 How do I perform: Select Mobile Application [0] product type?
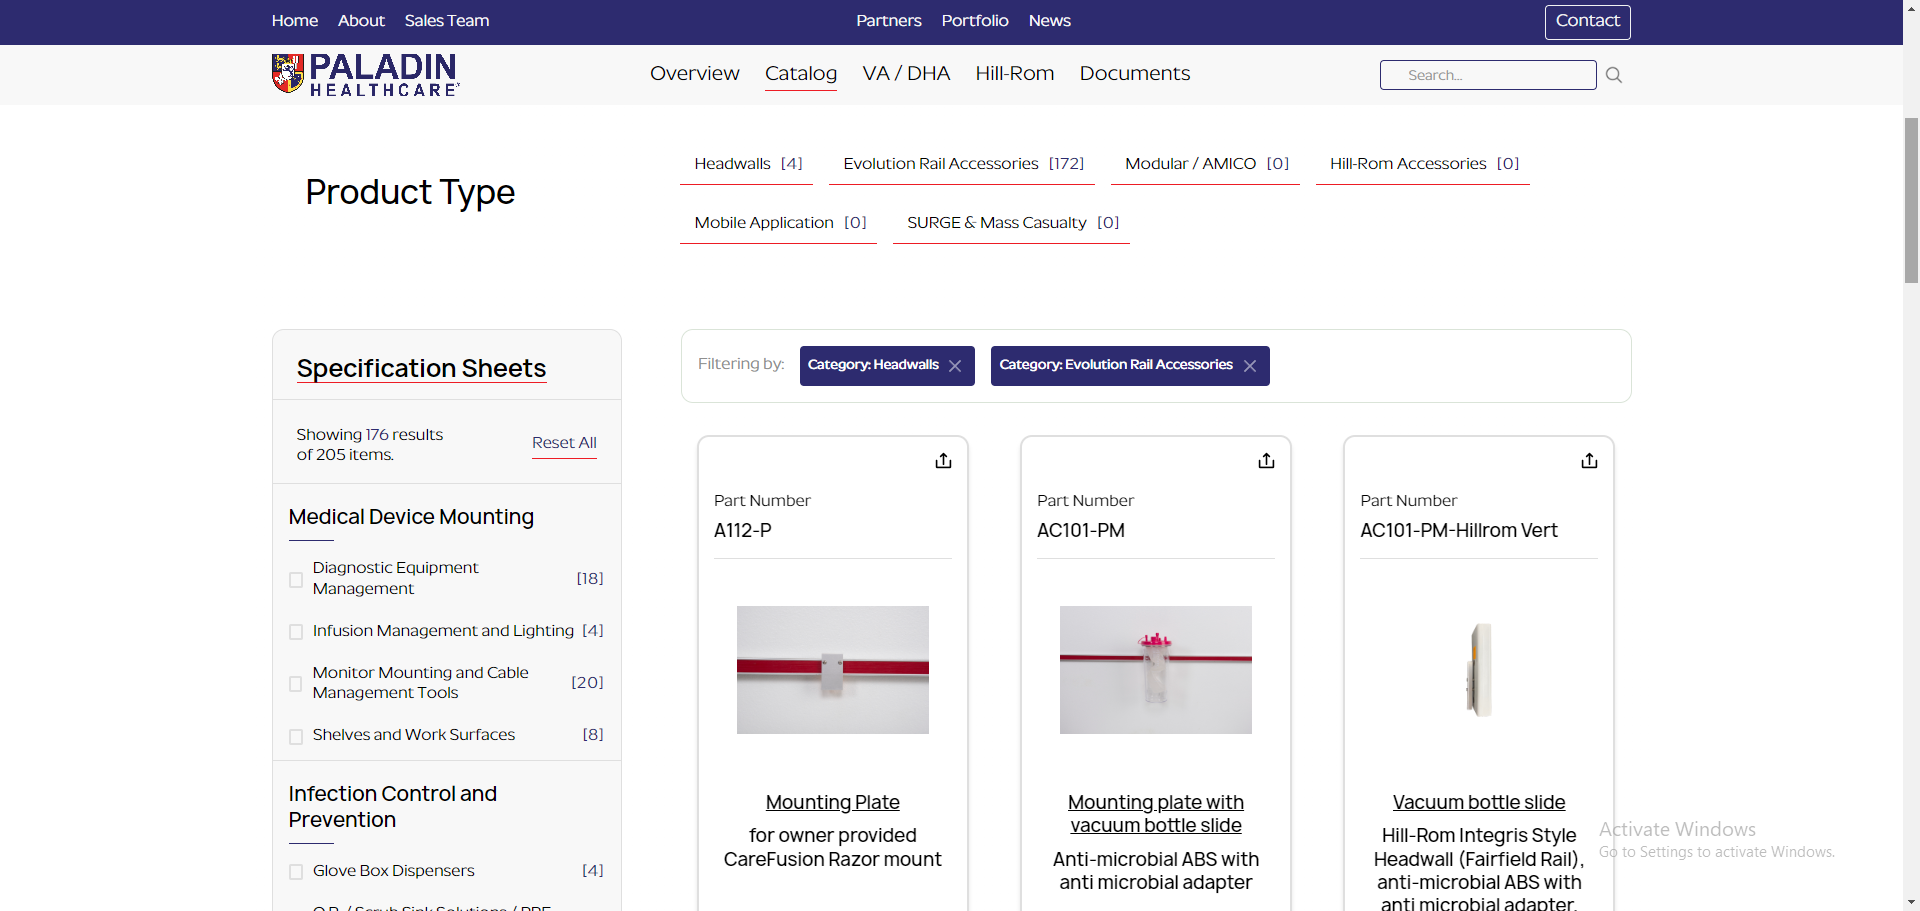pyautogui.click(x=779, y=223)
